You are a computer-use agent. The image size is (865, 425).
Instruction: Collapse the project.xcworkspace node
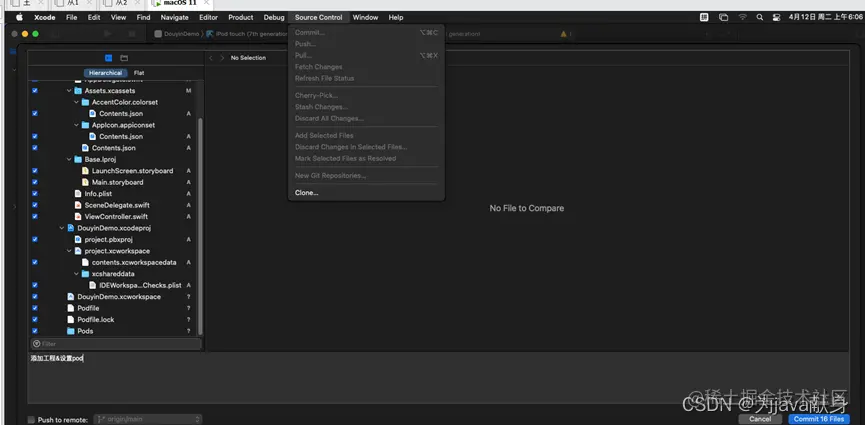tap(69, 251)
